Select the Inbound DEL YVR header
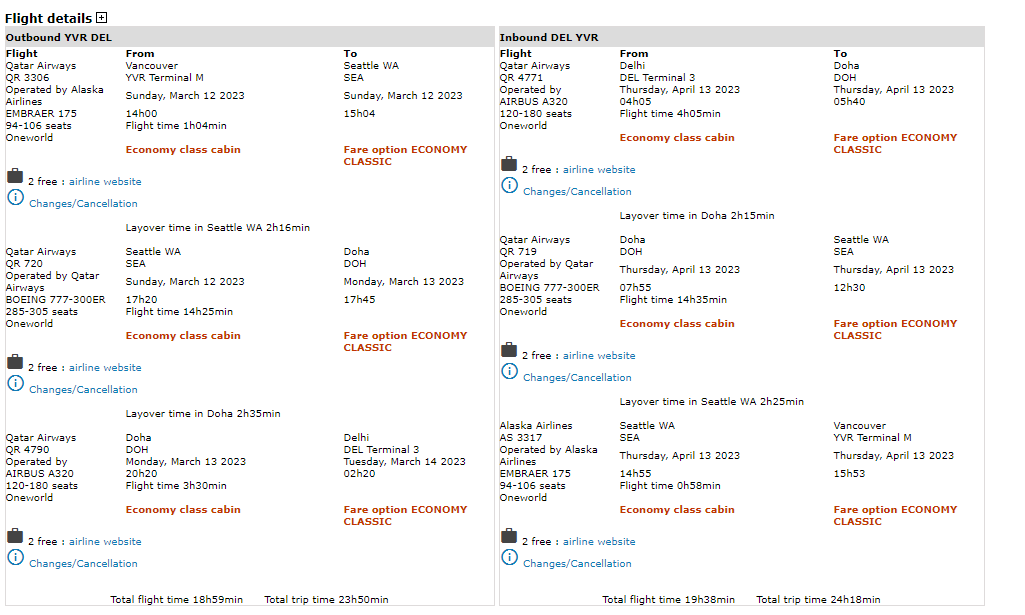 point(549,38)
